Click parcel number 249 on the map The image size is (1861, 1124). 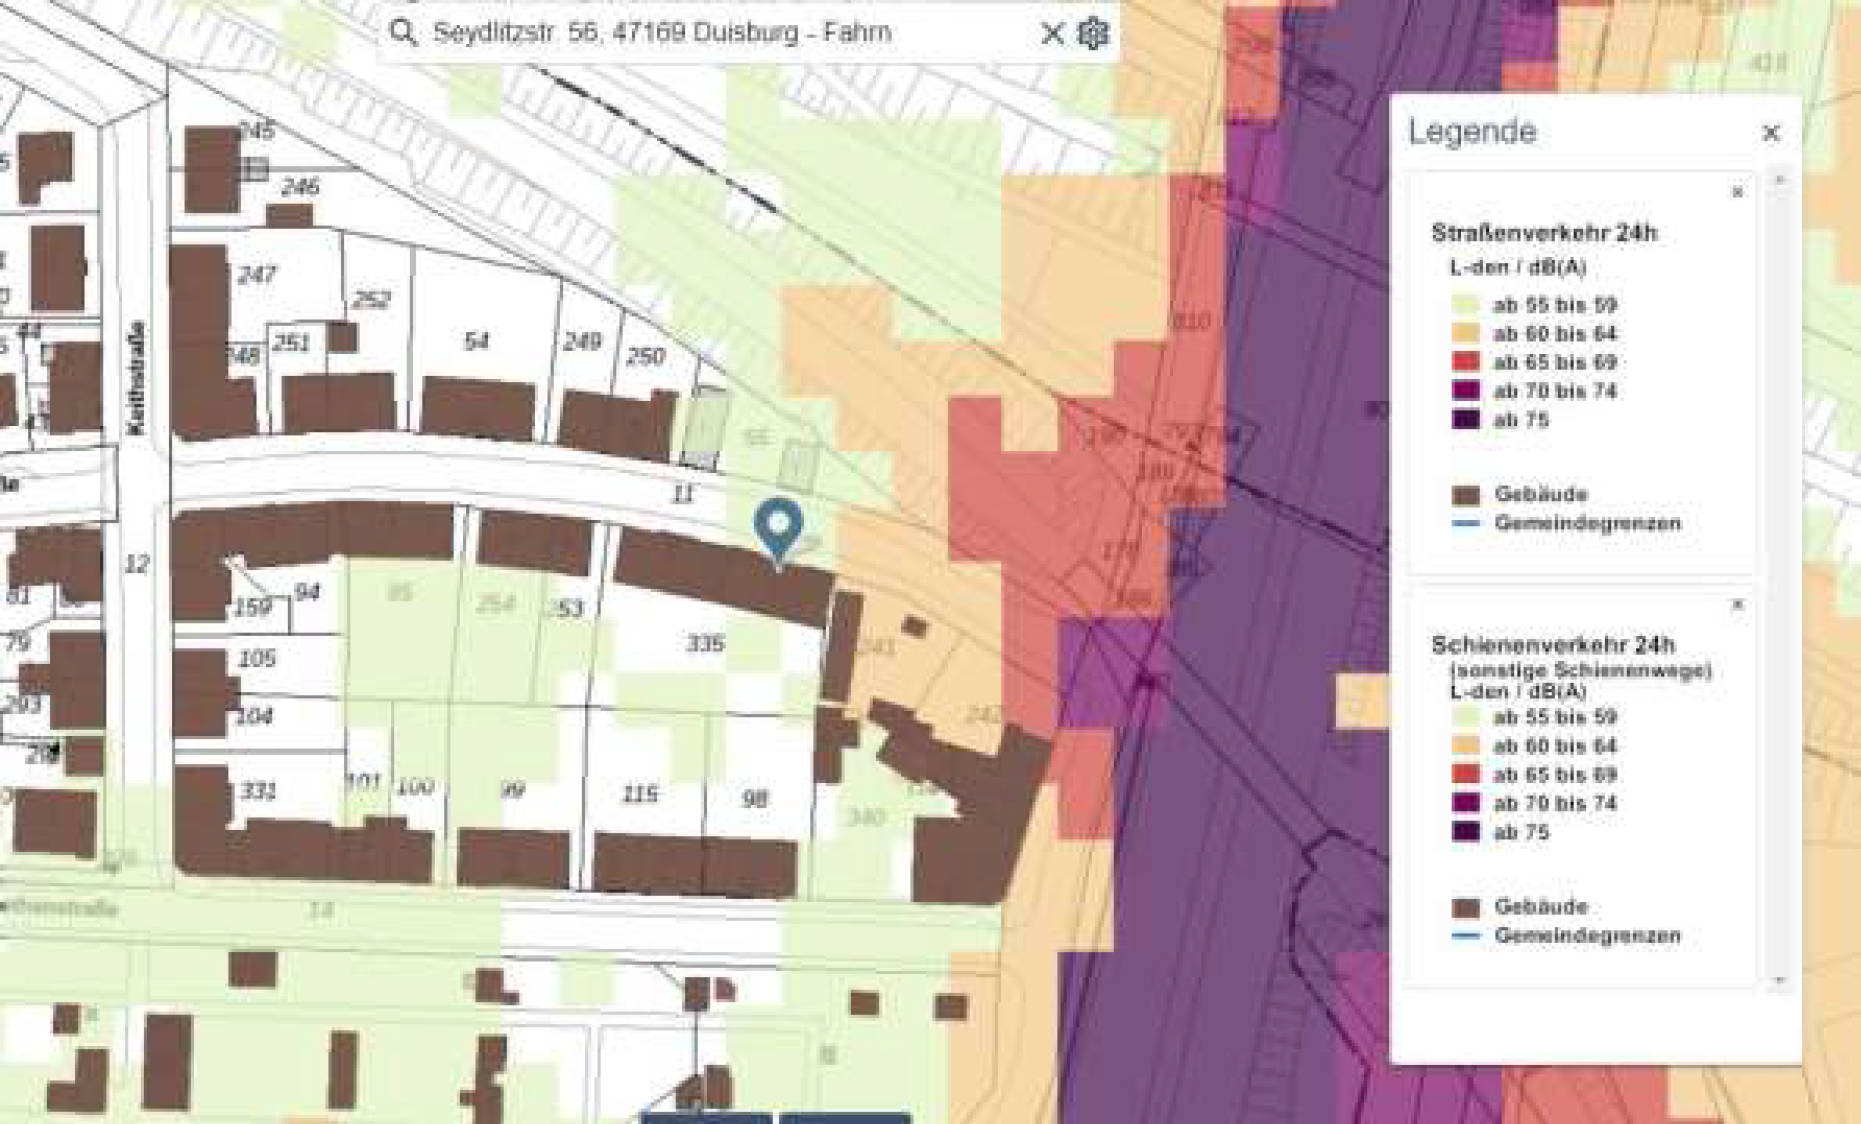click(x=581, y=343)
